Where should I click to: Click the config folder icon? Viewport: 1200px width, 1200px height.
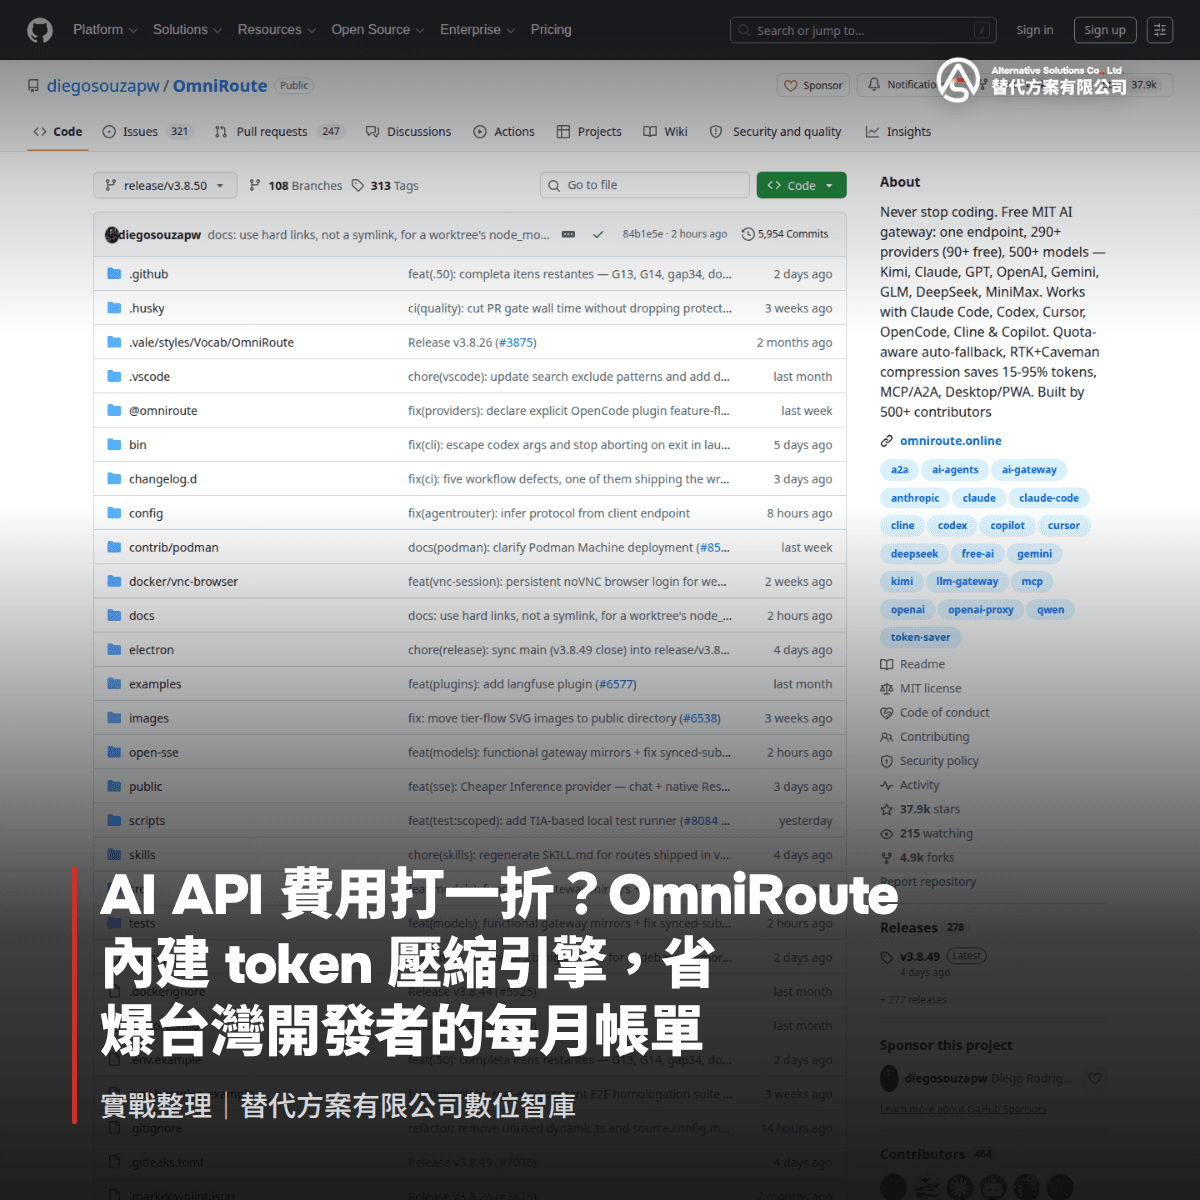[115, 512]
